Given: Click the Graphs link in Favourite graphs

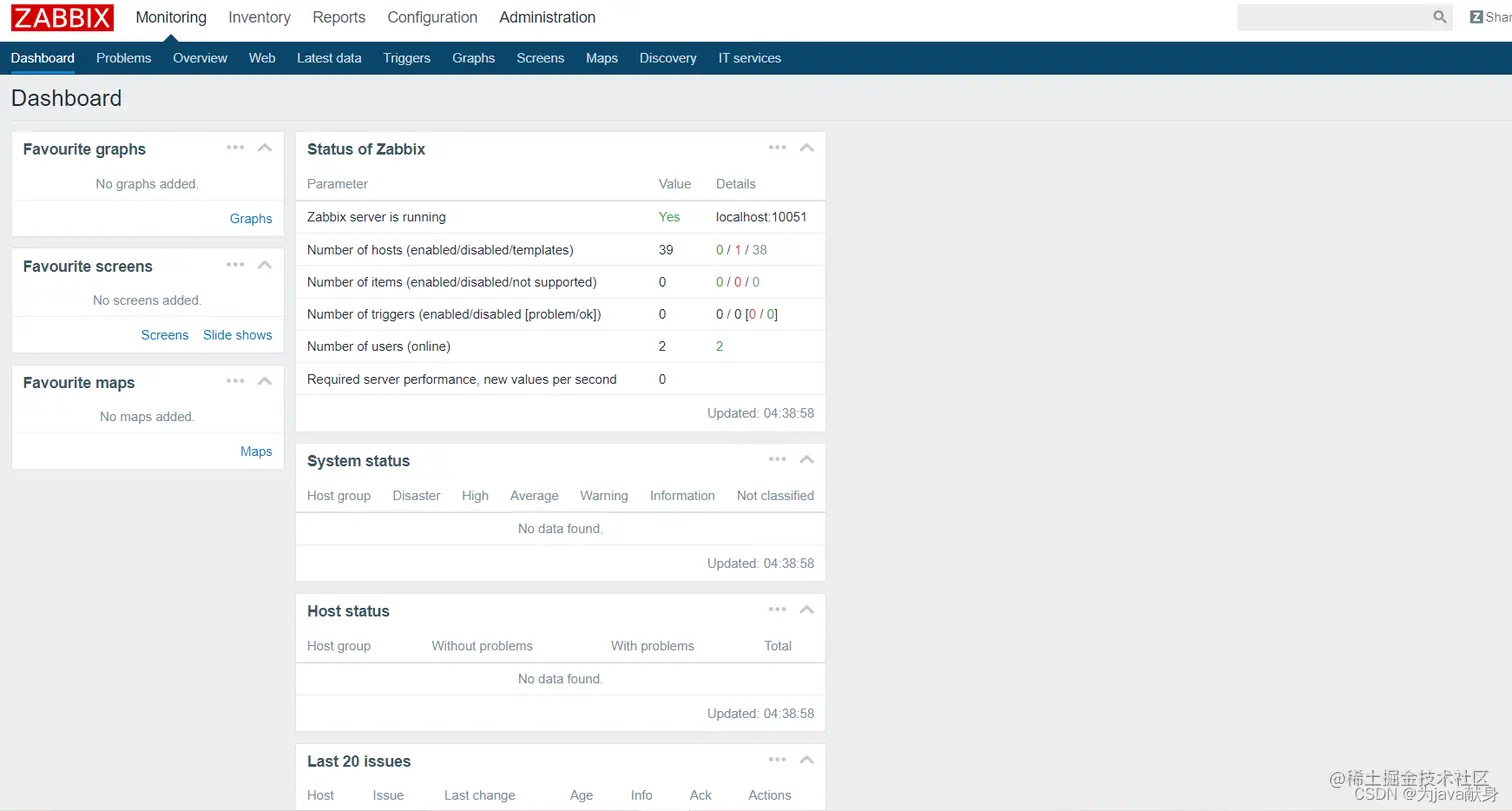Looking at the screenshot, I should [251, 218].
